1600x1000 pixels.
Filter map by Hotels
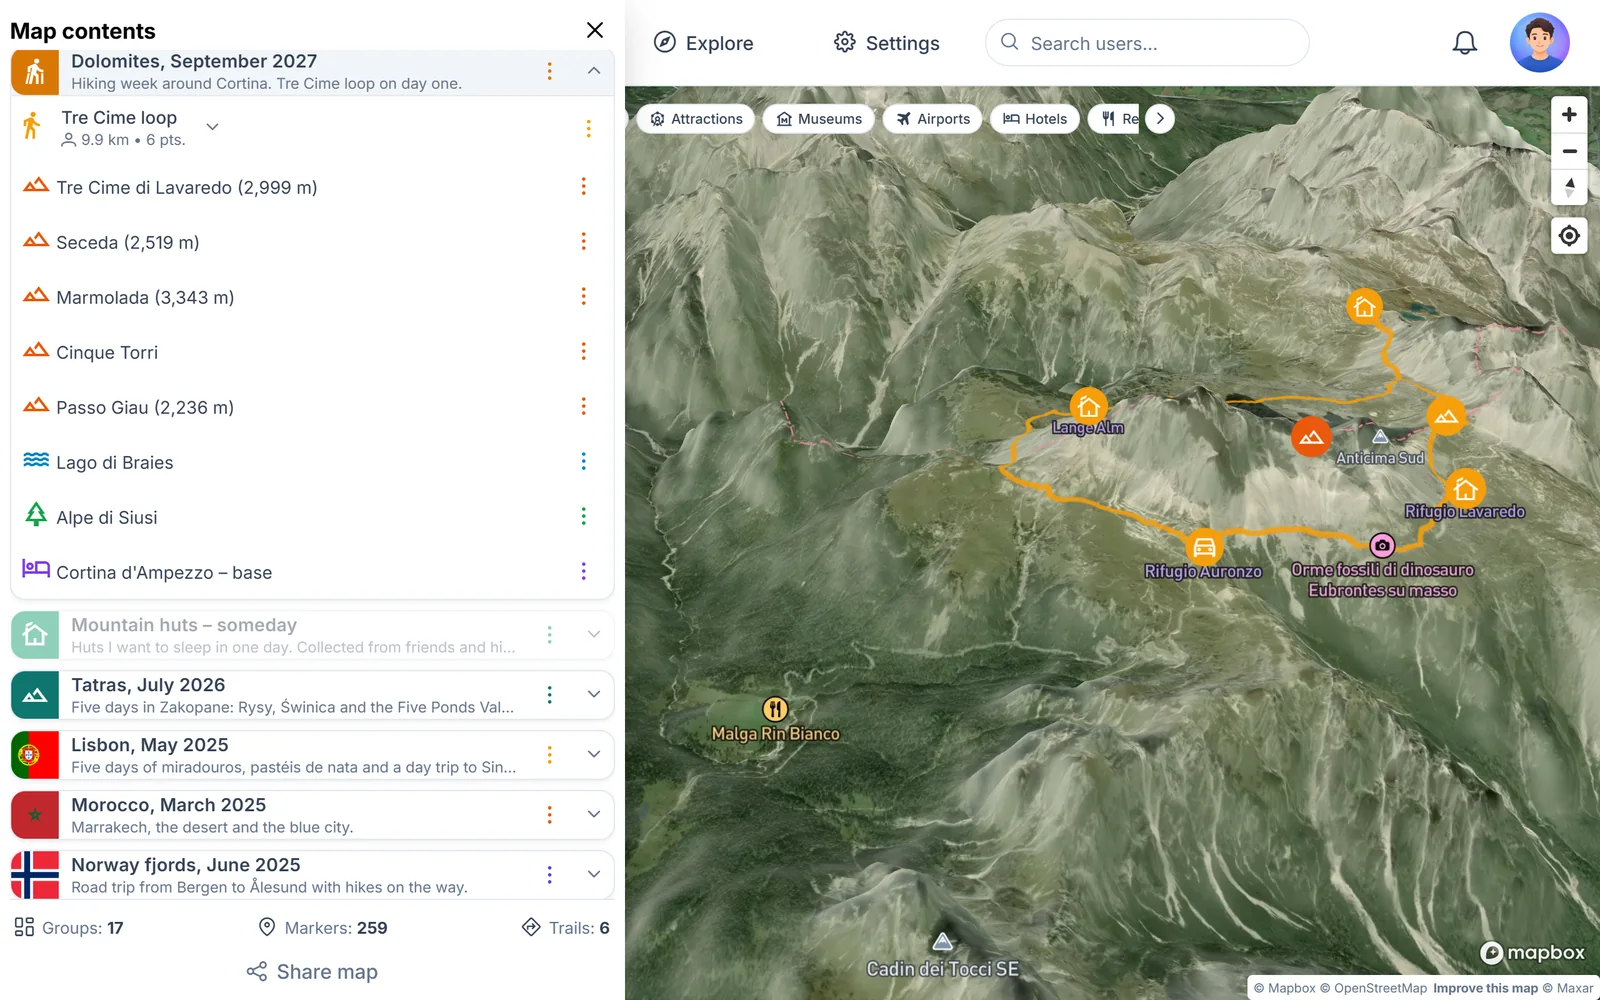pyautogui.click(x=1035, y=119)
